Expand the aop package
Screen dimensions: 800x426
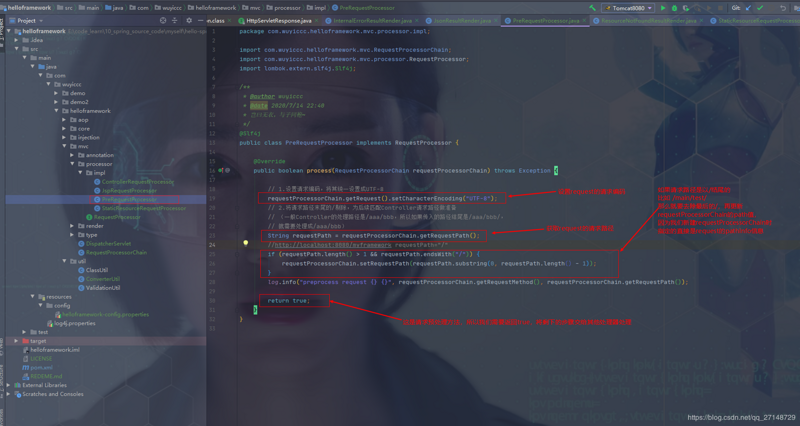coord(64,120)
